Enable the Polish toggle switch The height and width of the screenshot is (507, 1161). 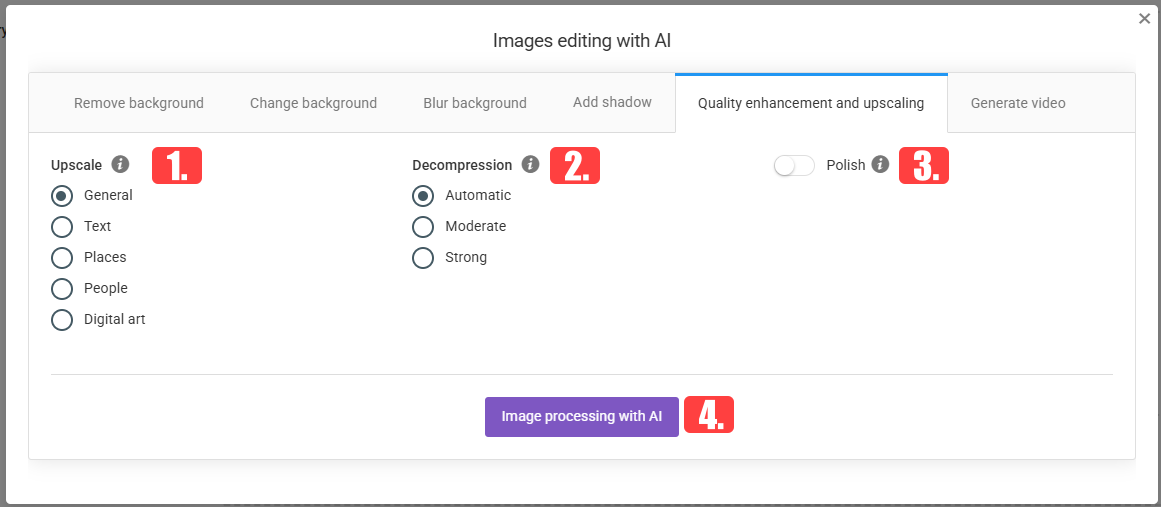[794, 165]
